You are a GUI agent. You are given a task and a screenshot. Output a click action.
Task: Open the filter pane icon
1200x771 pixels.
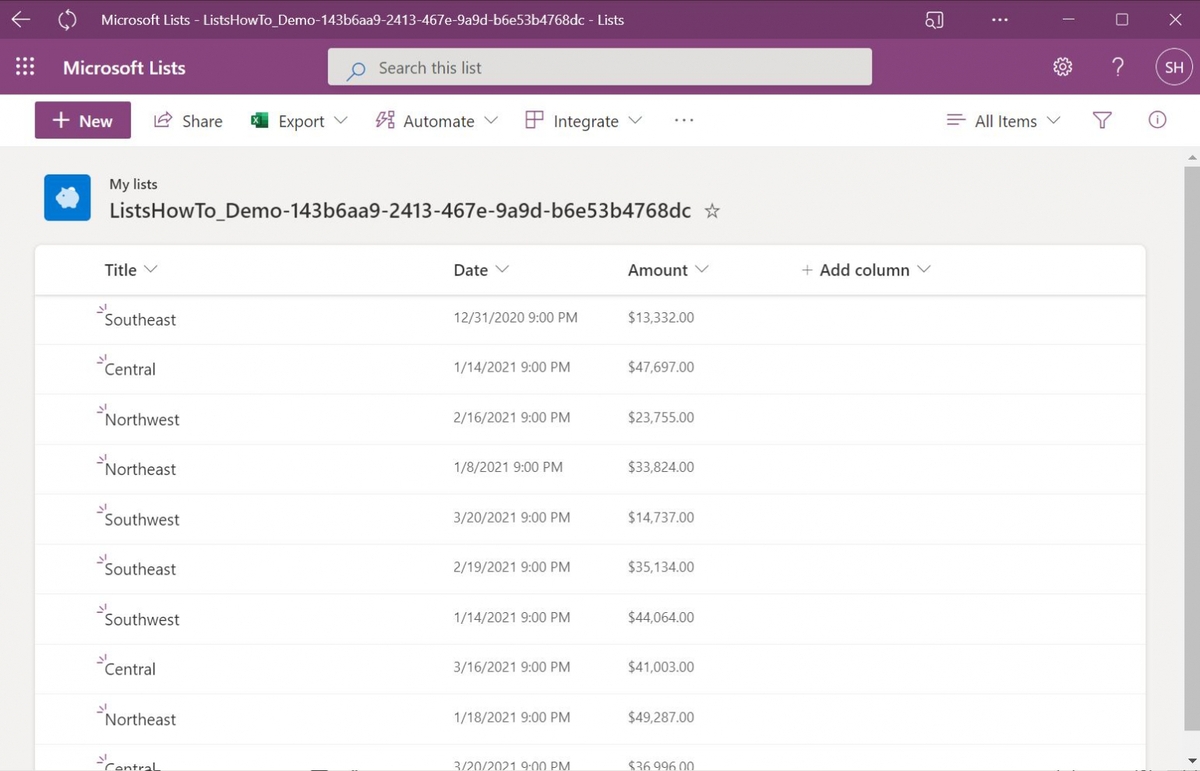click(1102, 120)
